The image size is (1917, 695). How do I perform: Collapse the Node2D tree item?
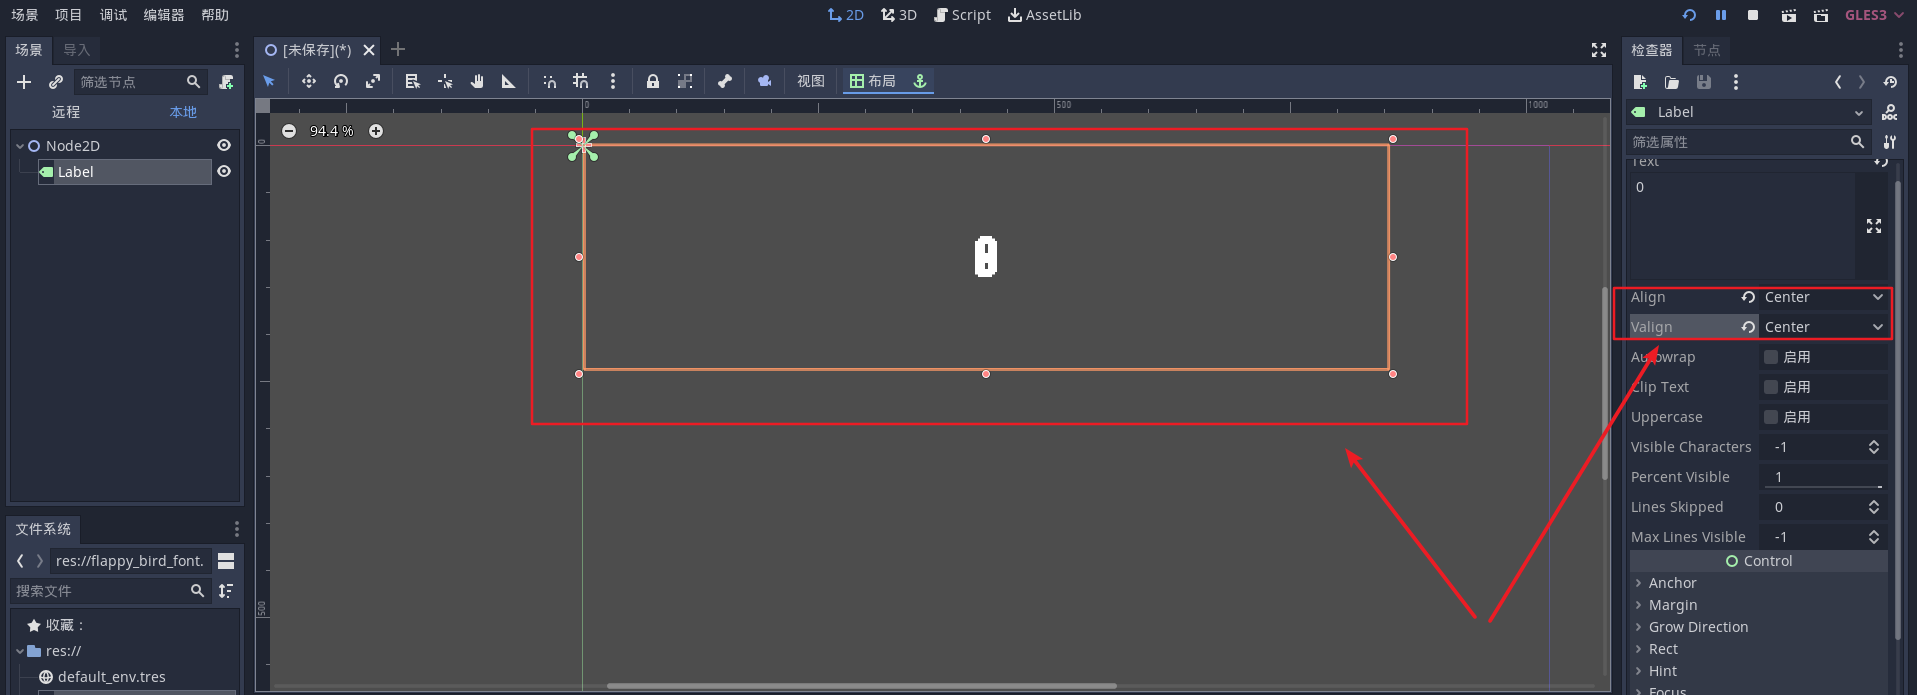click(20, 146)
